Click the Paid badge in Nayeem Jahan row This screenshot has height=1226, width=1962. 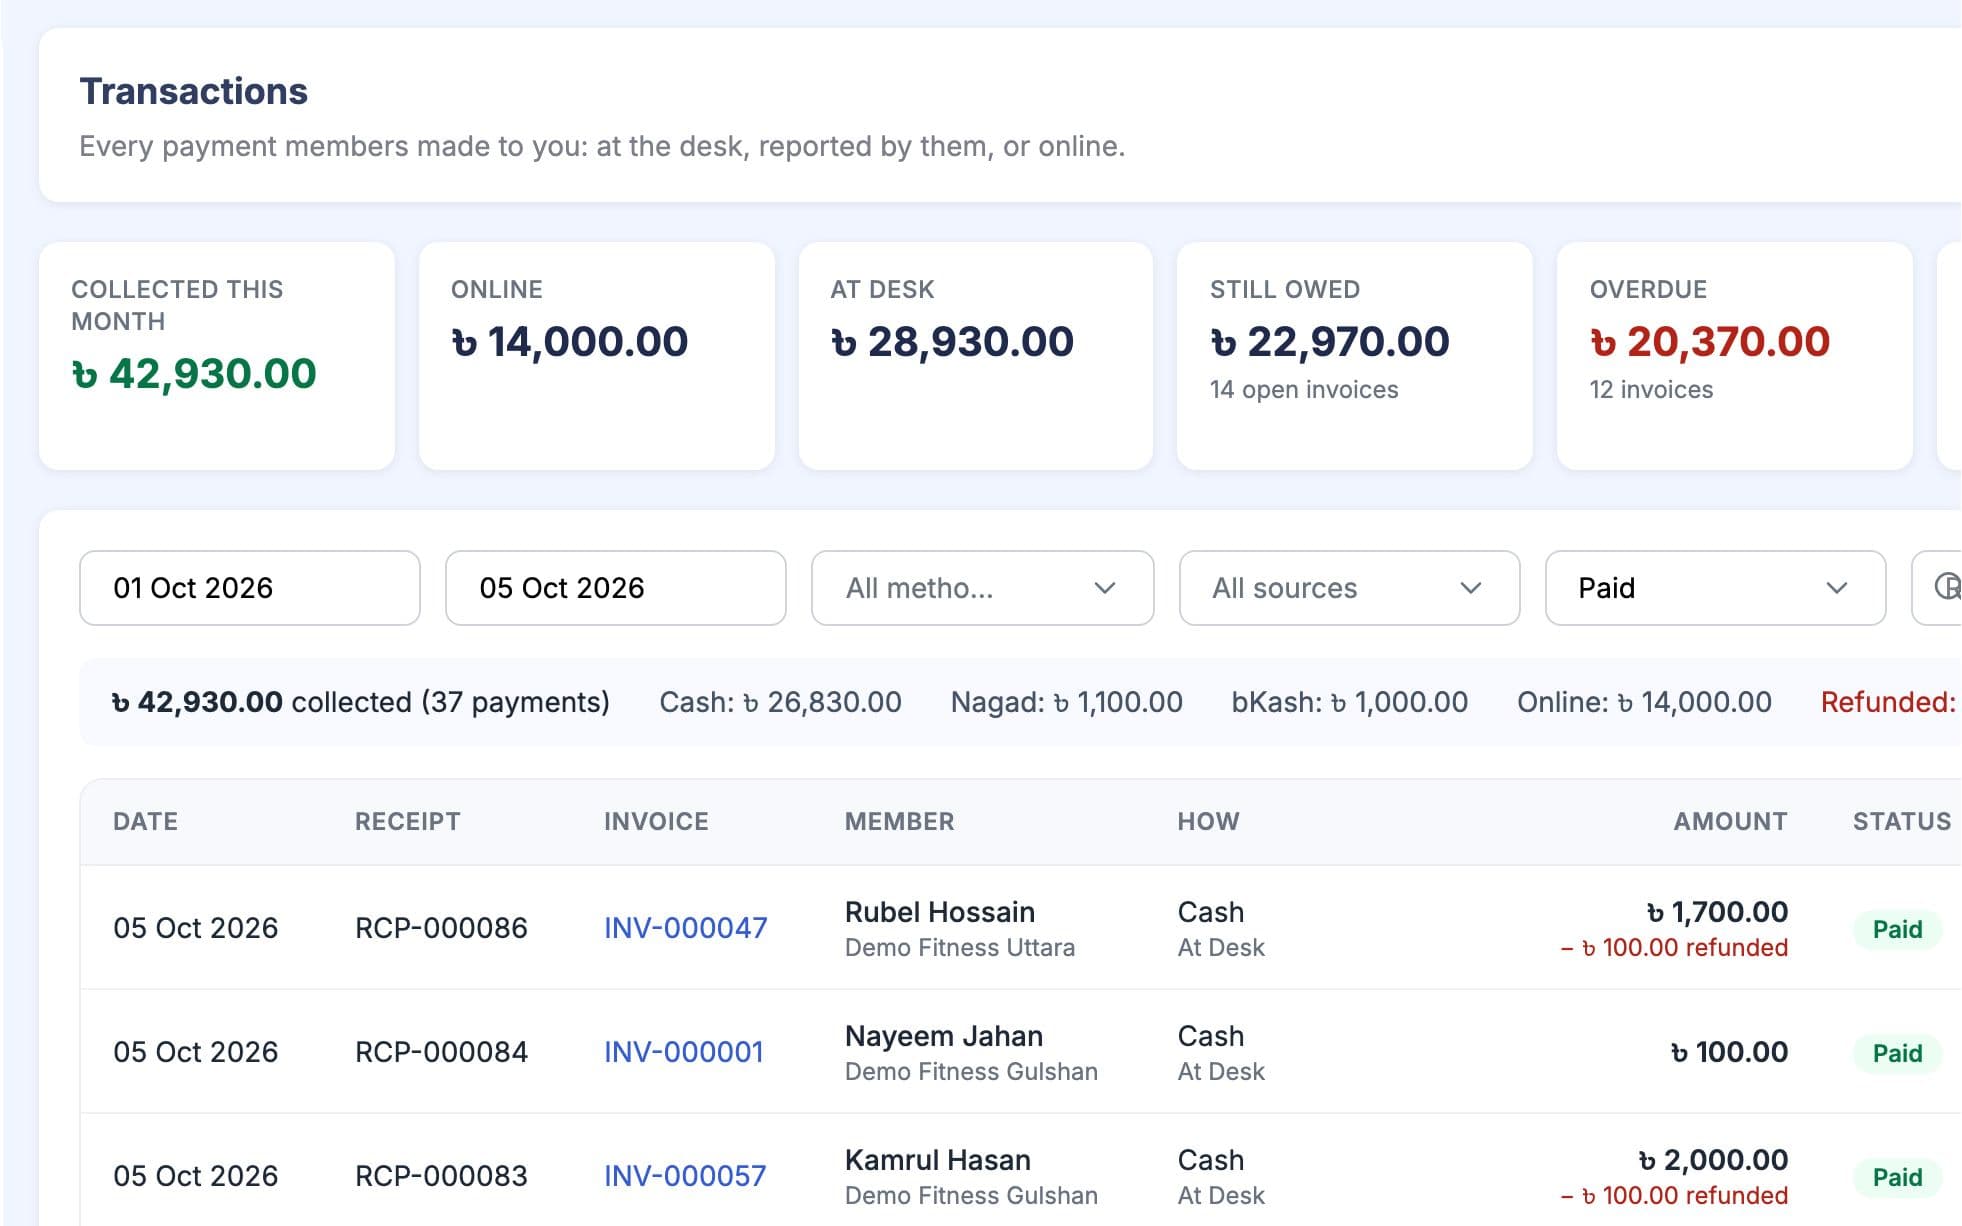[1897, 1053]
